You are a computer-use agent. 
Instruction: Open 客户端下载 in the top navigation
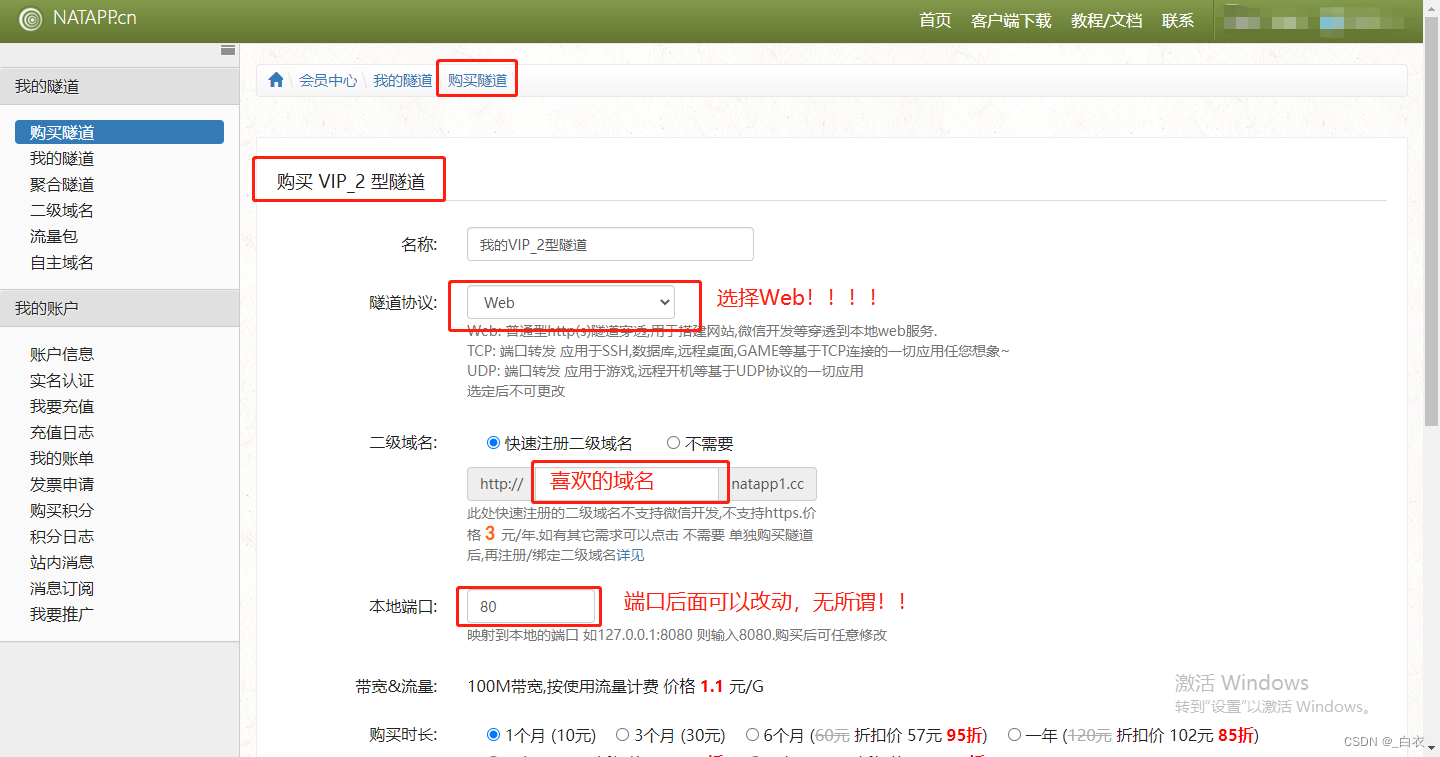pos(1011,20)
